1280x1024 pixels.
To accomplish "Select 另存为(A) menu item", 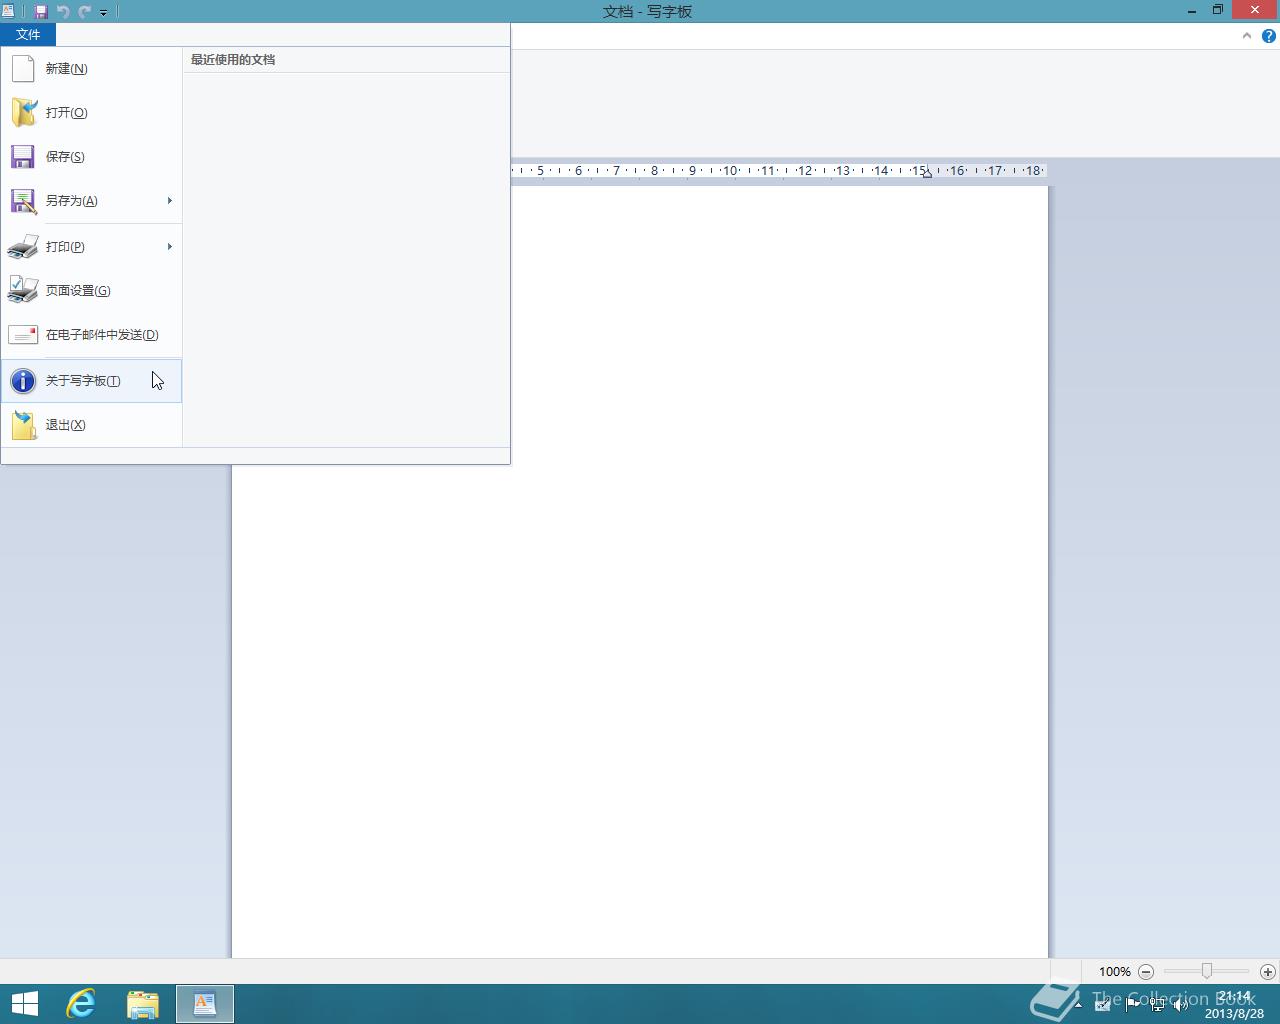I will coord(91,201).
